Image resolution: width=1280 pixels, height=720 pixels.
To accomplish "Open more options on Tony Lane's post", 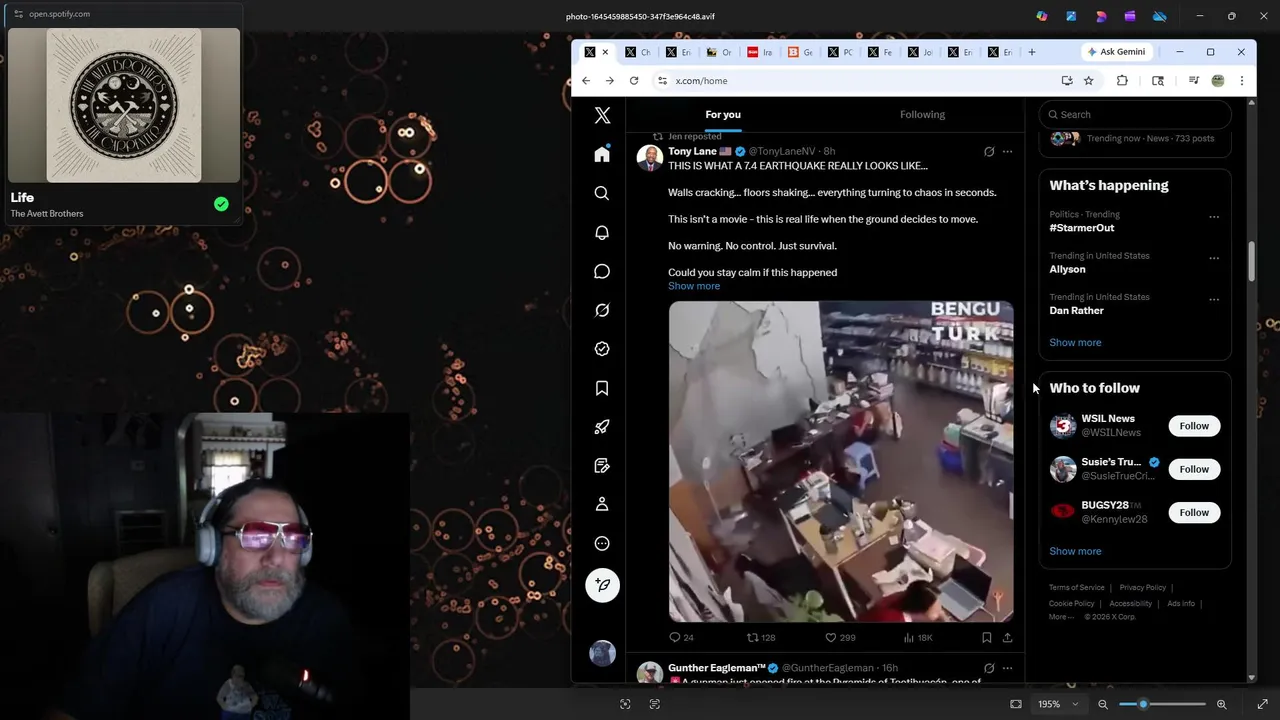I will (x=1007, y=152).
